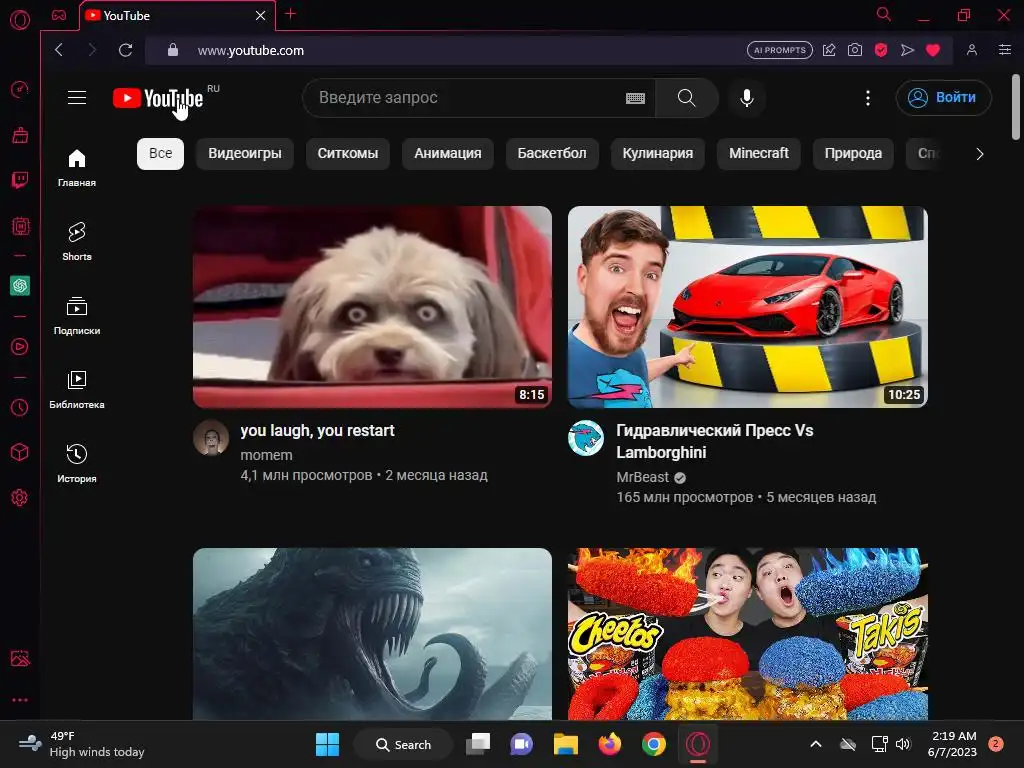Open 'you laugh, you restart' video title
Image resolution: width=1024 pixels, height=768 pixels.
(317, 431)
